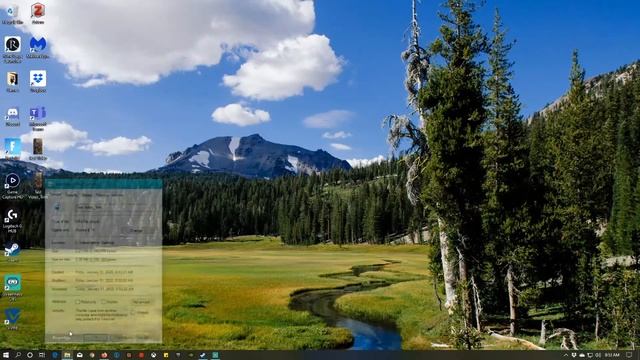Open the teal app icon on the taskbar
Image resolution: width=640 pixels, height=360 pixels.
(x=215, y=355)
